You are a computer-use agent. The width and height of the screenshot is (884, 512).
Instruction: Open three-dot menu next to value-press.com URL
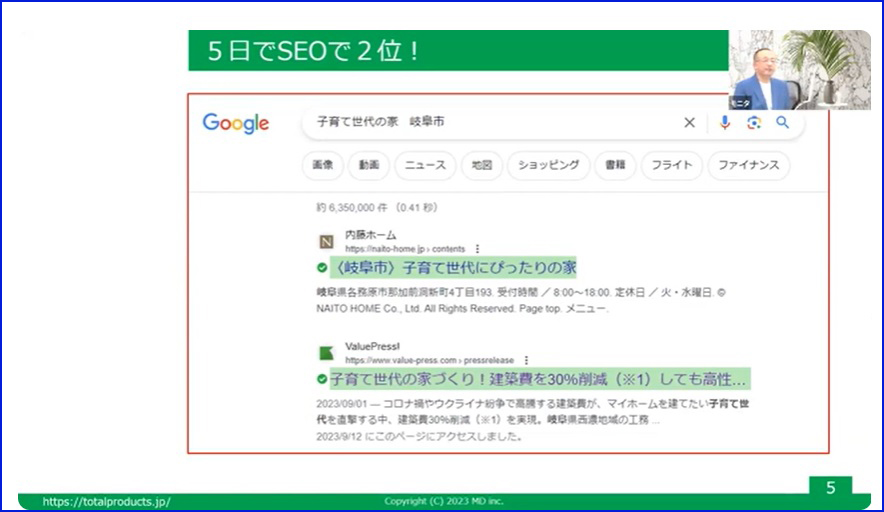pos(526,359)
